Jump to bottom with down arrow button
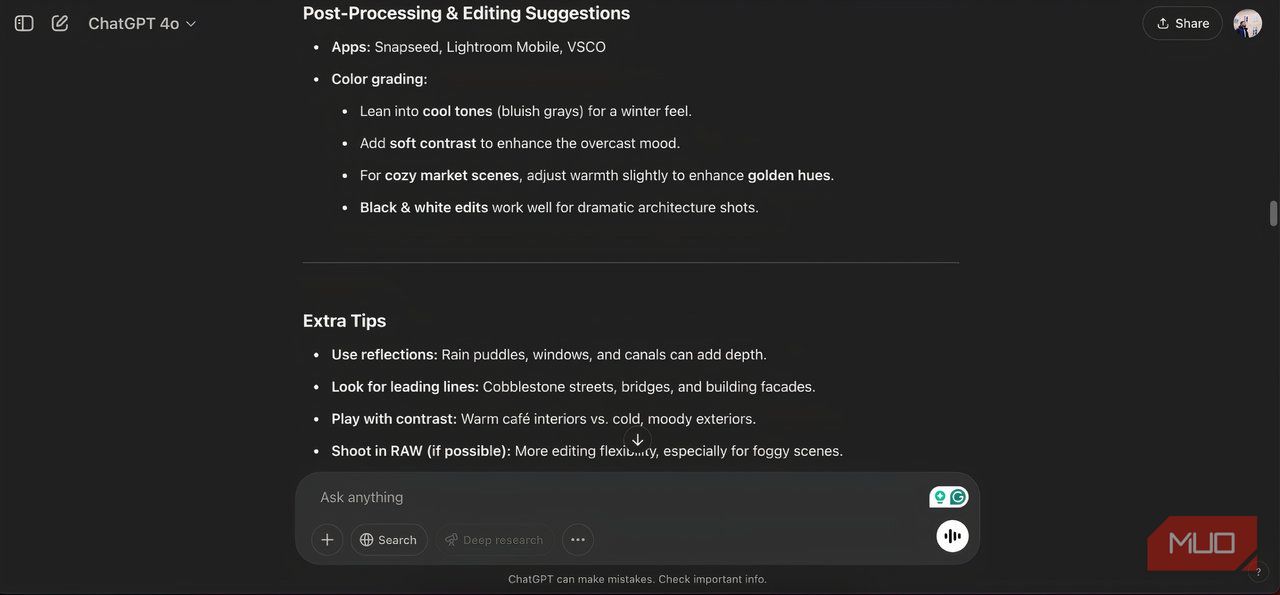 click(x=637, y=440)
